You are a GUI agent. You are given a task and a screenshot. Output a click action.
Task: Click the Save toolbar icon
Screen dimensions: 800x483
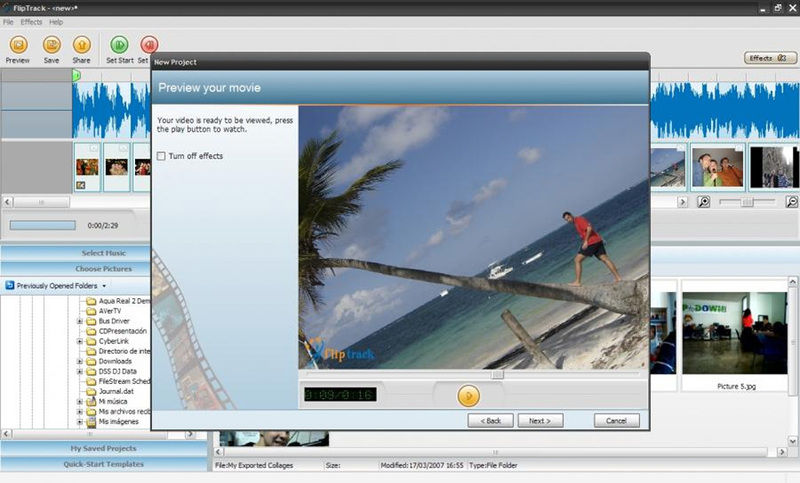(52, 45)
